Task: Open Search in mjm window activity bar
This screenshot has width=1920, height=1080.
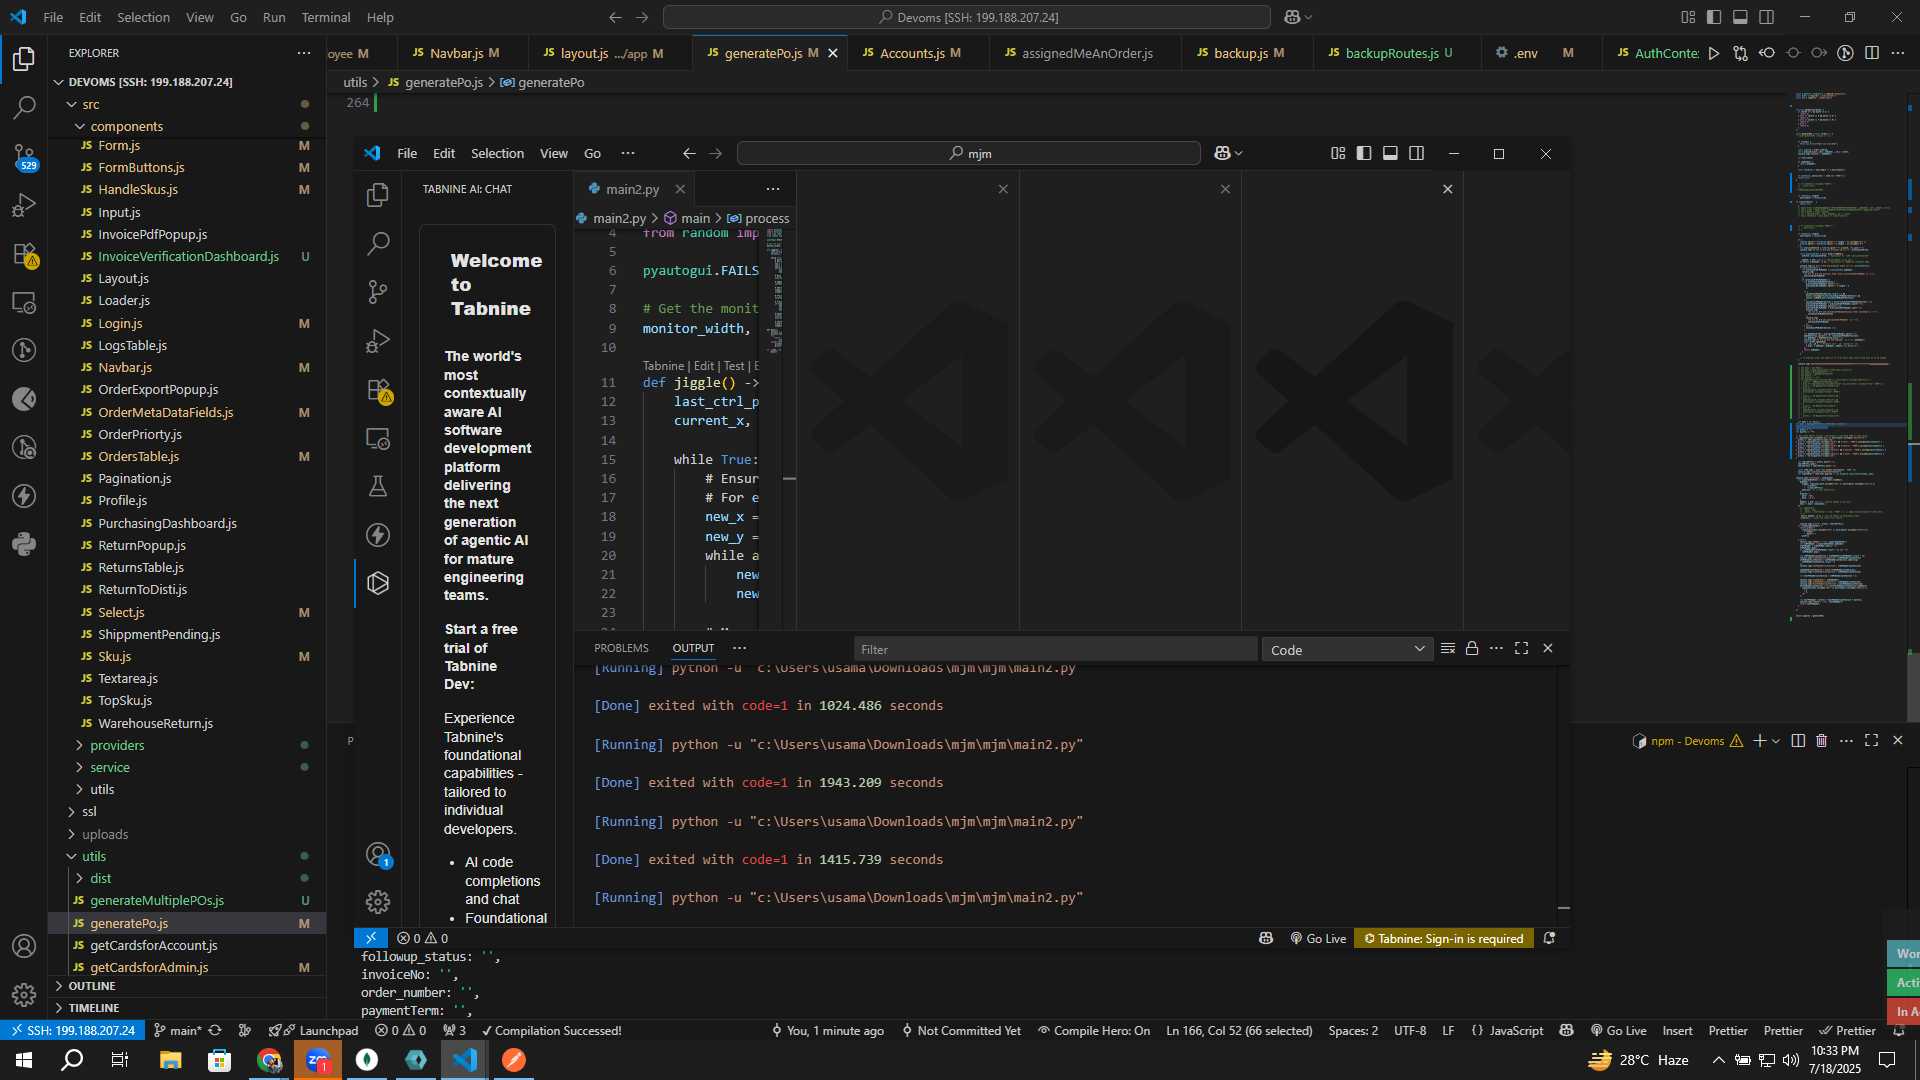Action: [378, 243]
